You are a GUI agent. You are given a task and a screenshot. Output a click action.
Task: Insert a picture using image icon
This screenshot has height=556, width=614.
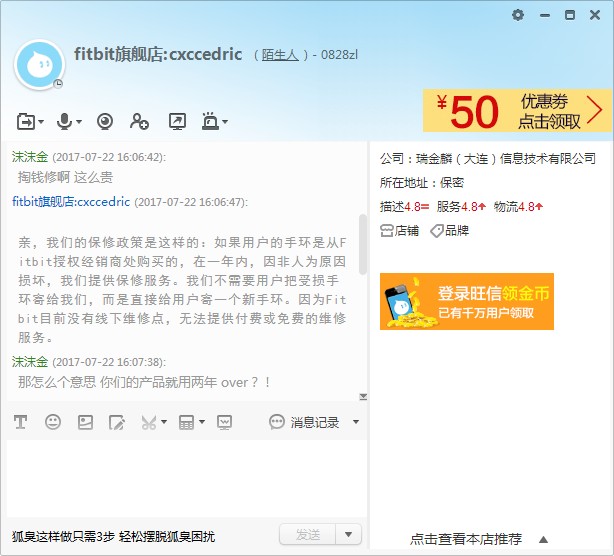click(x=85, y=422)
